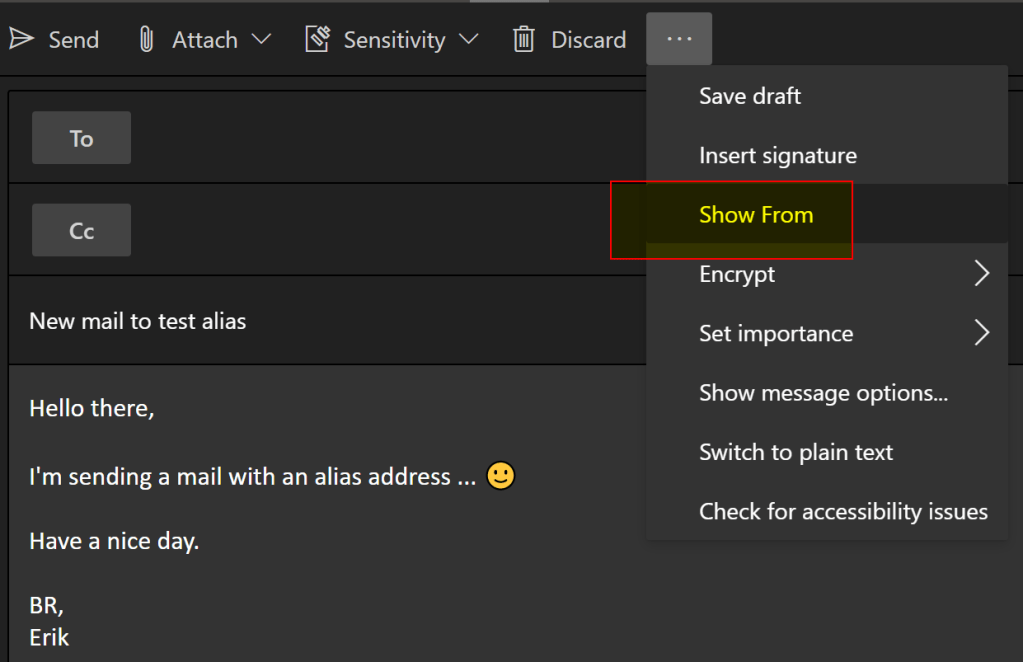Click the Attach paperclip icon

pyautogui.click(x=146, y=39)
